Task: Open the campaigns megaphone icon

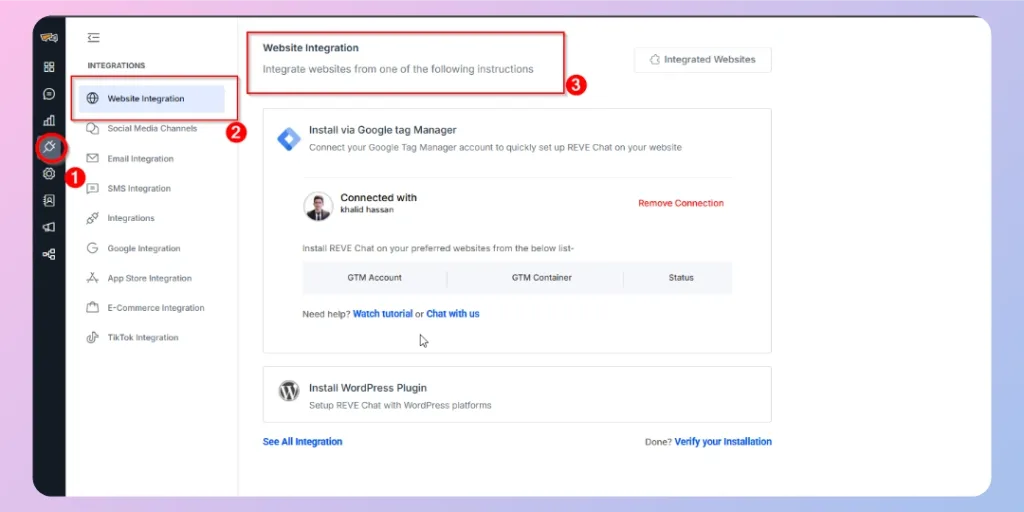Action: point(49,227)
